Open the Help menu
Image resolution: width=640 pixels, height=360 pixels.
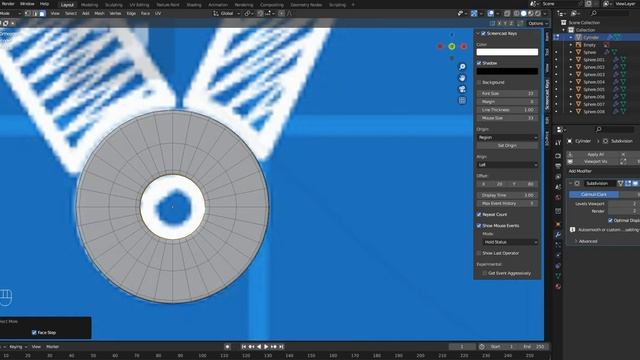44,4
